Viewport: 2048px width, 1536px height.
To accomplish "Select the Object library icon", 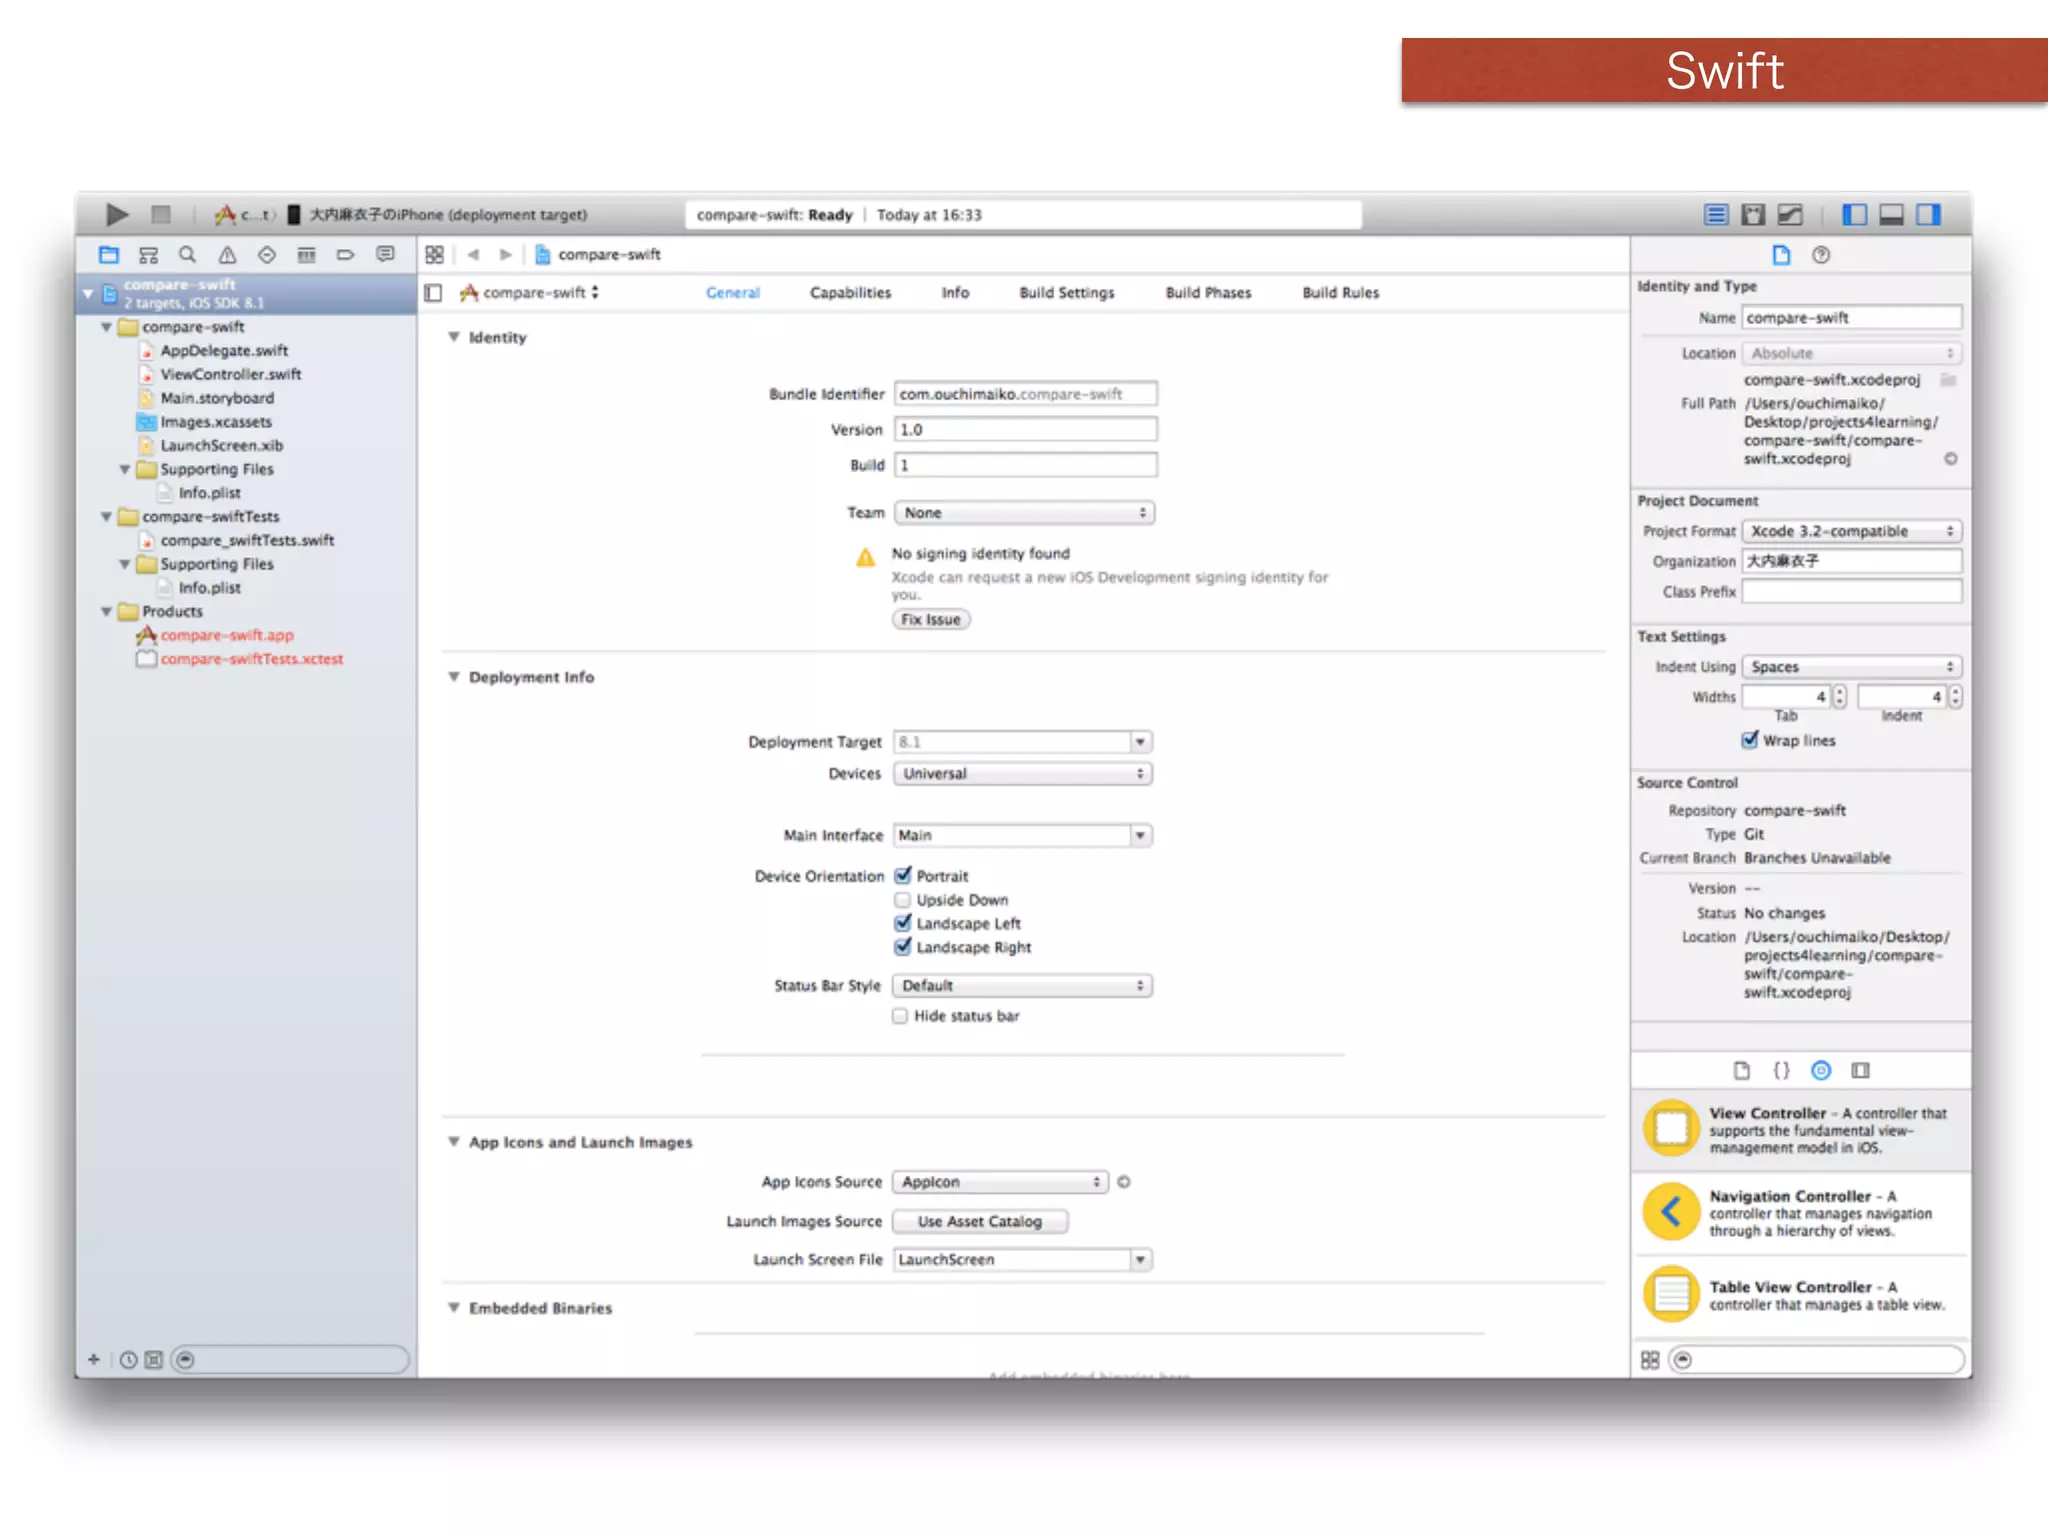I will [1821, 1070].
